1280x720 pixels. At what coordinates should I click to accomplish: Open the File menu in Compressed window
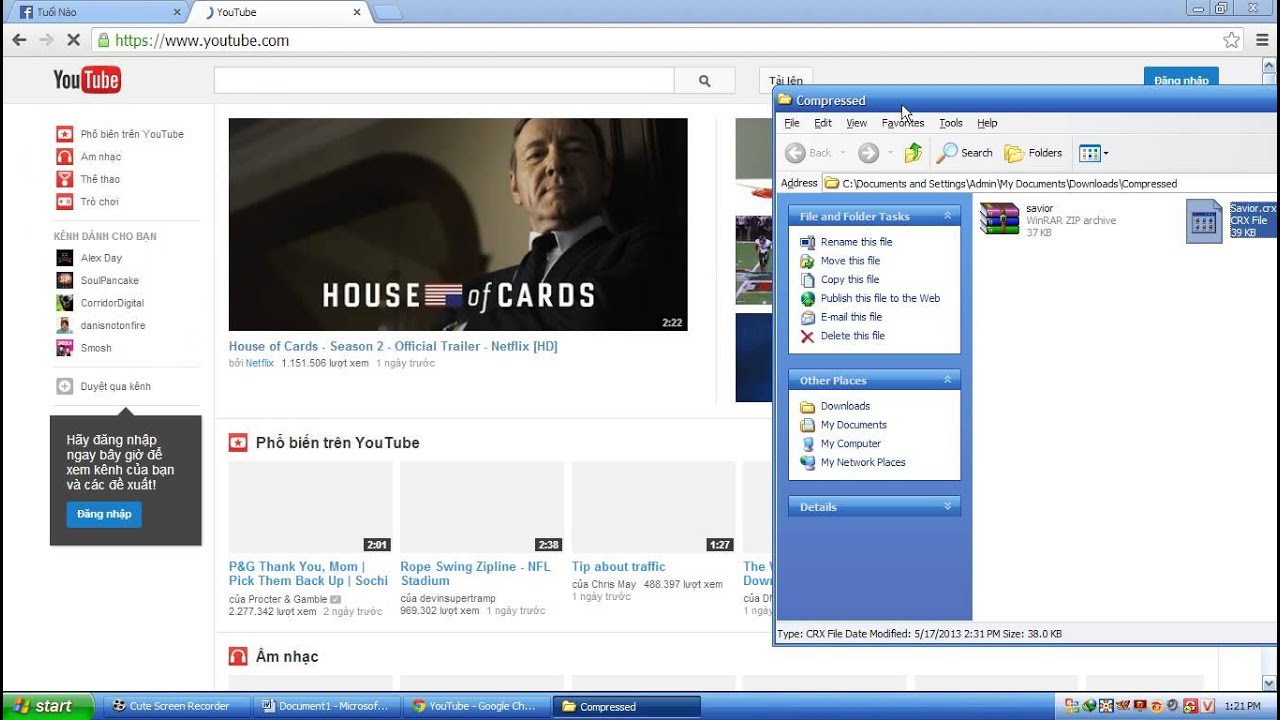click(x=792, y=123)
